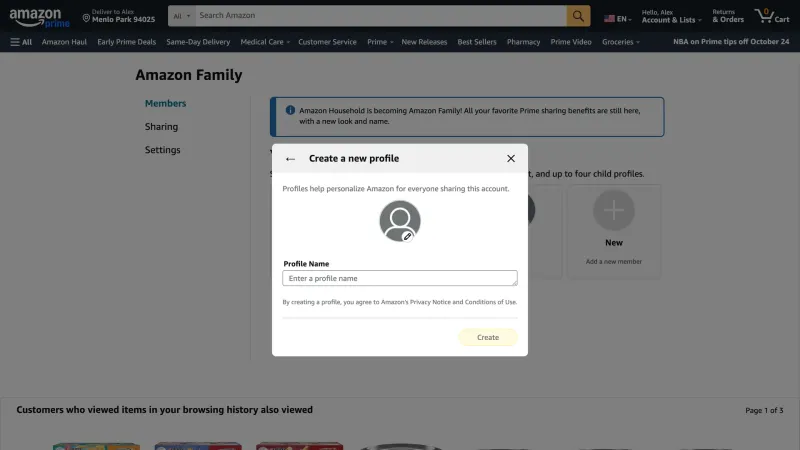Select the Settings sidebar tab
800x450 pixels.
pos(162,149)
